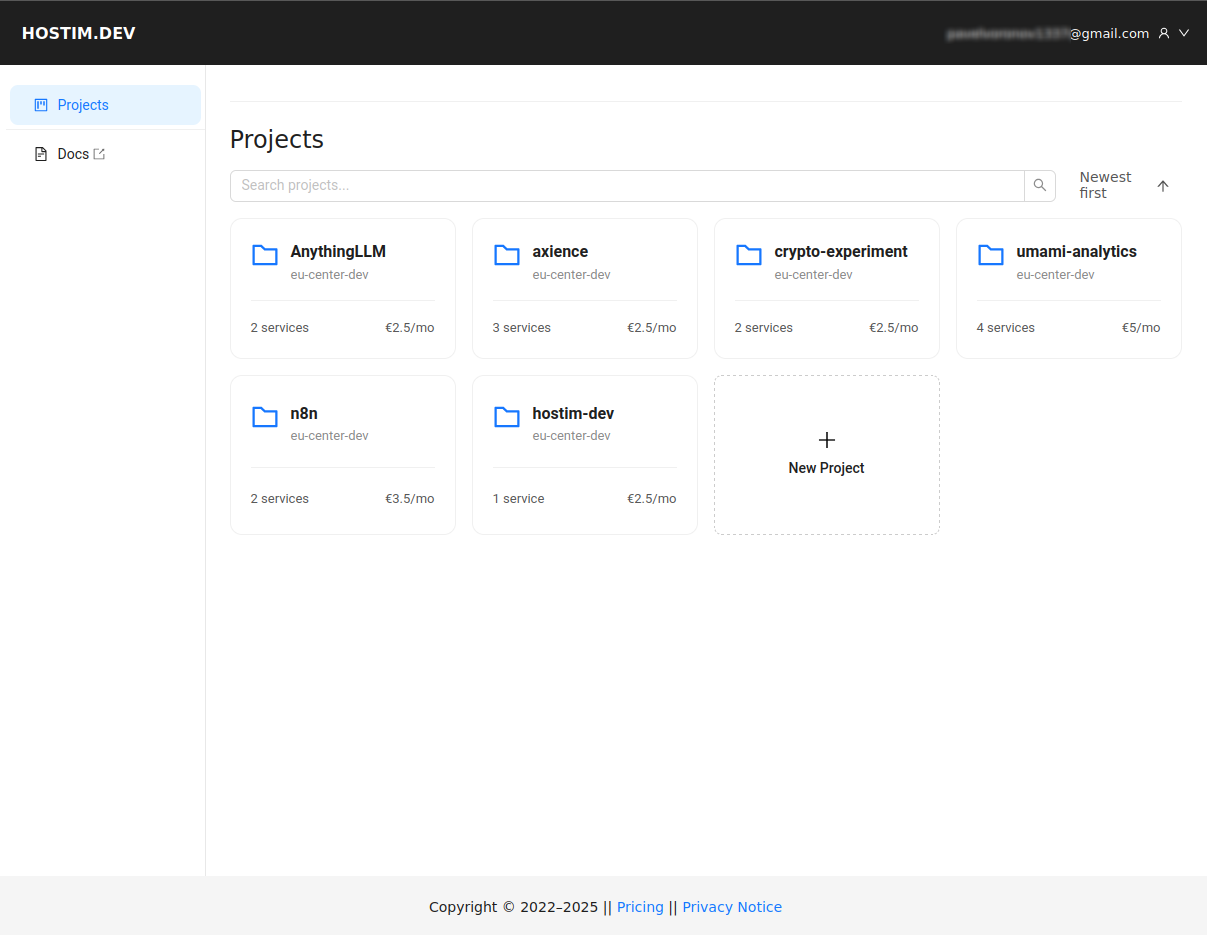1207x935 pixels.
Task: Create a New Project
Action: click(826, 455)
